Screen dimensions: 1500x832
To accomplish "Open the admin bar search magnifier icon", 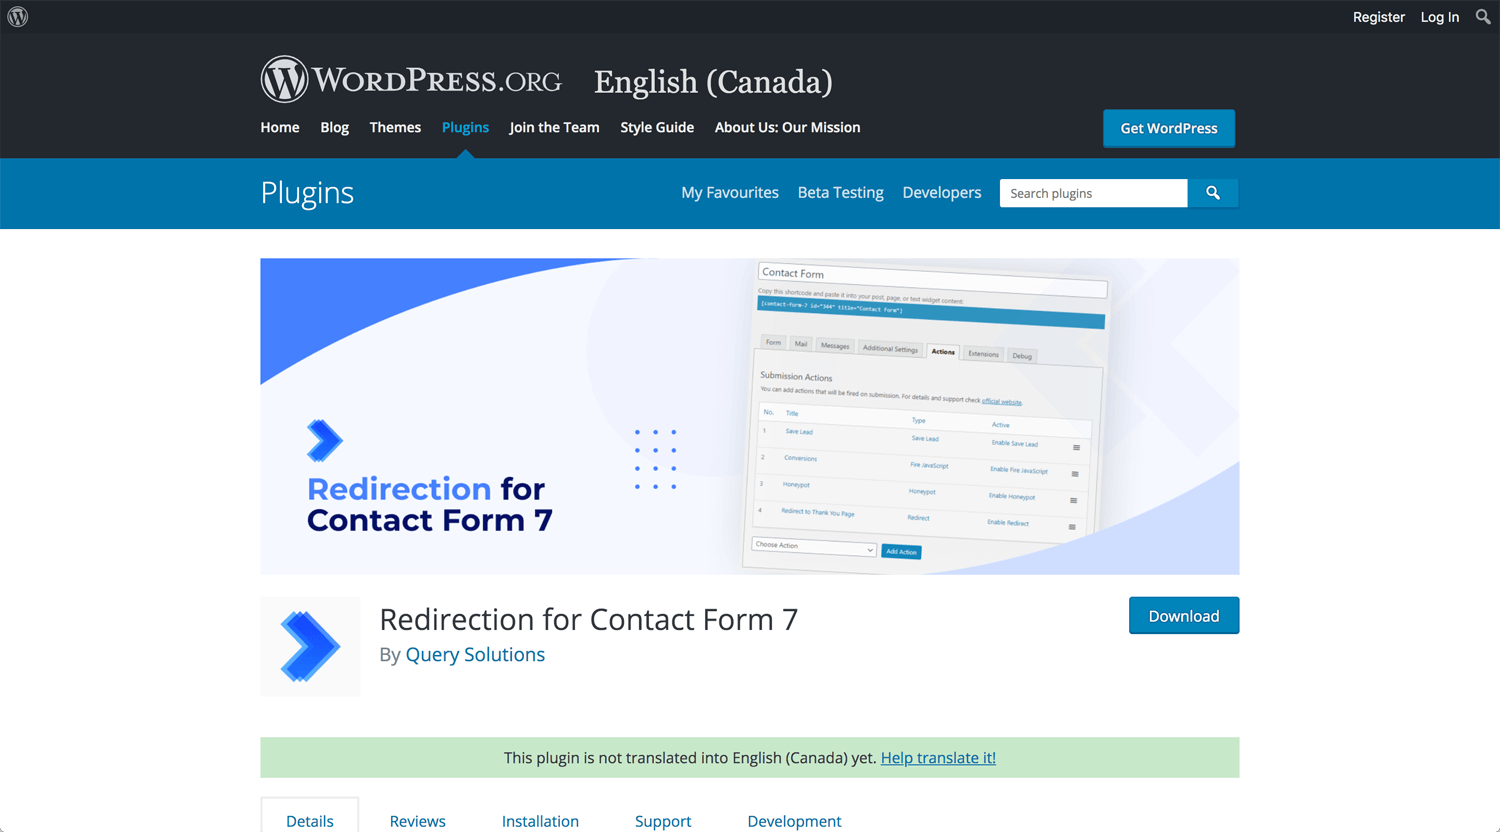I will tap(1483, 17).
